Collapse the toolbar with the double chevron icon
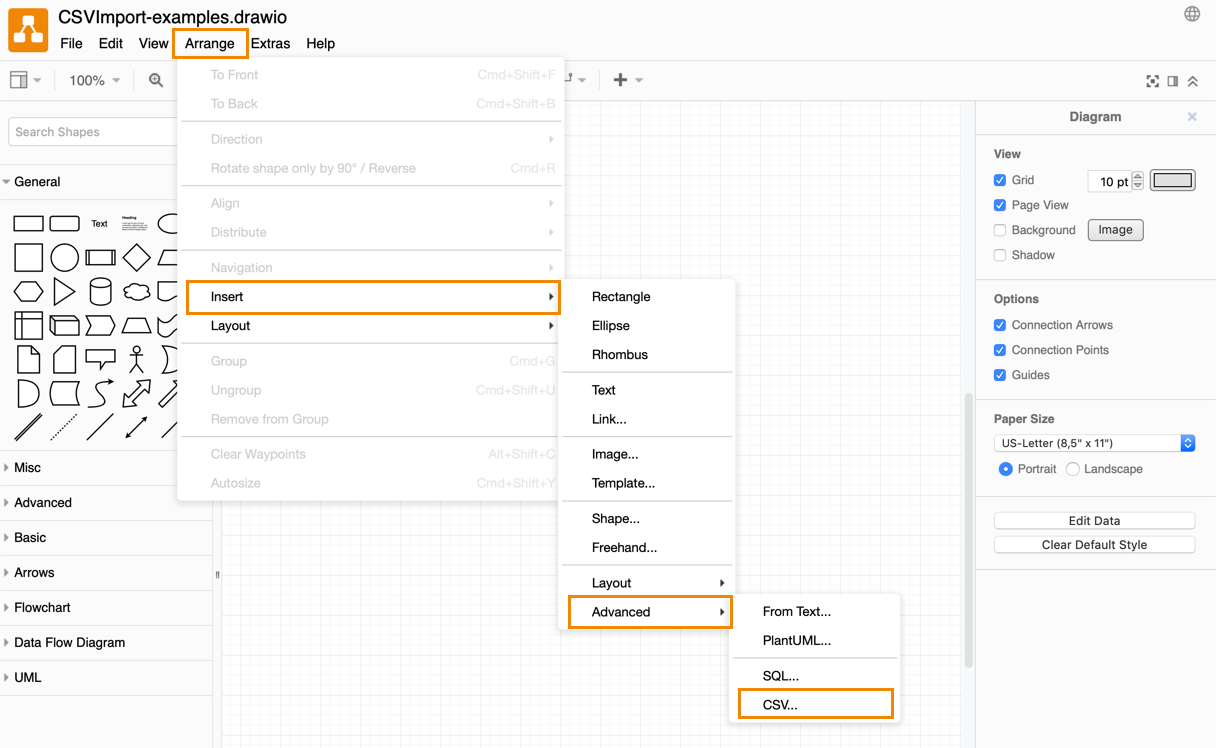 point(1193,81)
